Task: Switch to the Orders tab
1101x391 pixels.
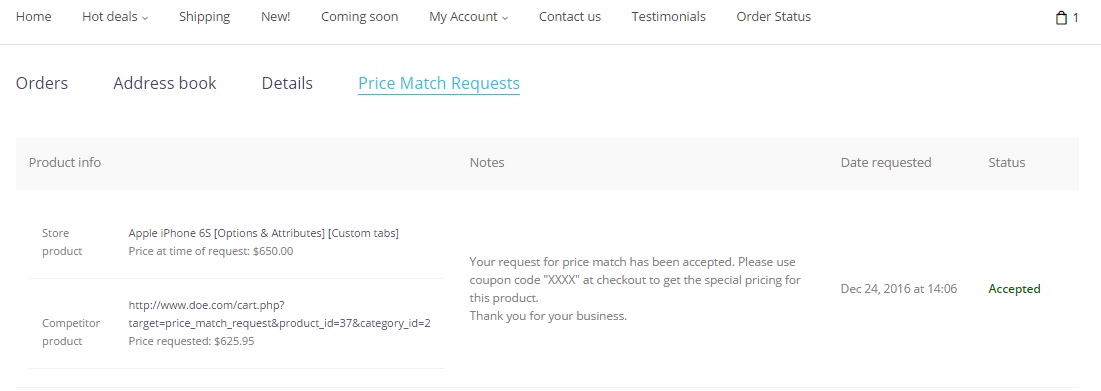Action: (42, 84)
